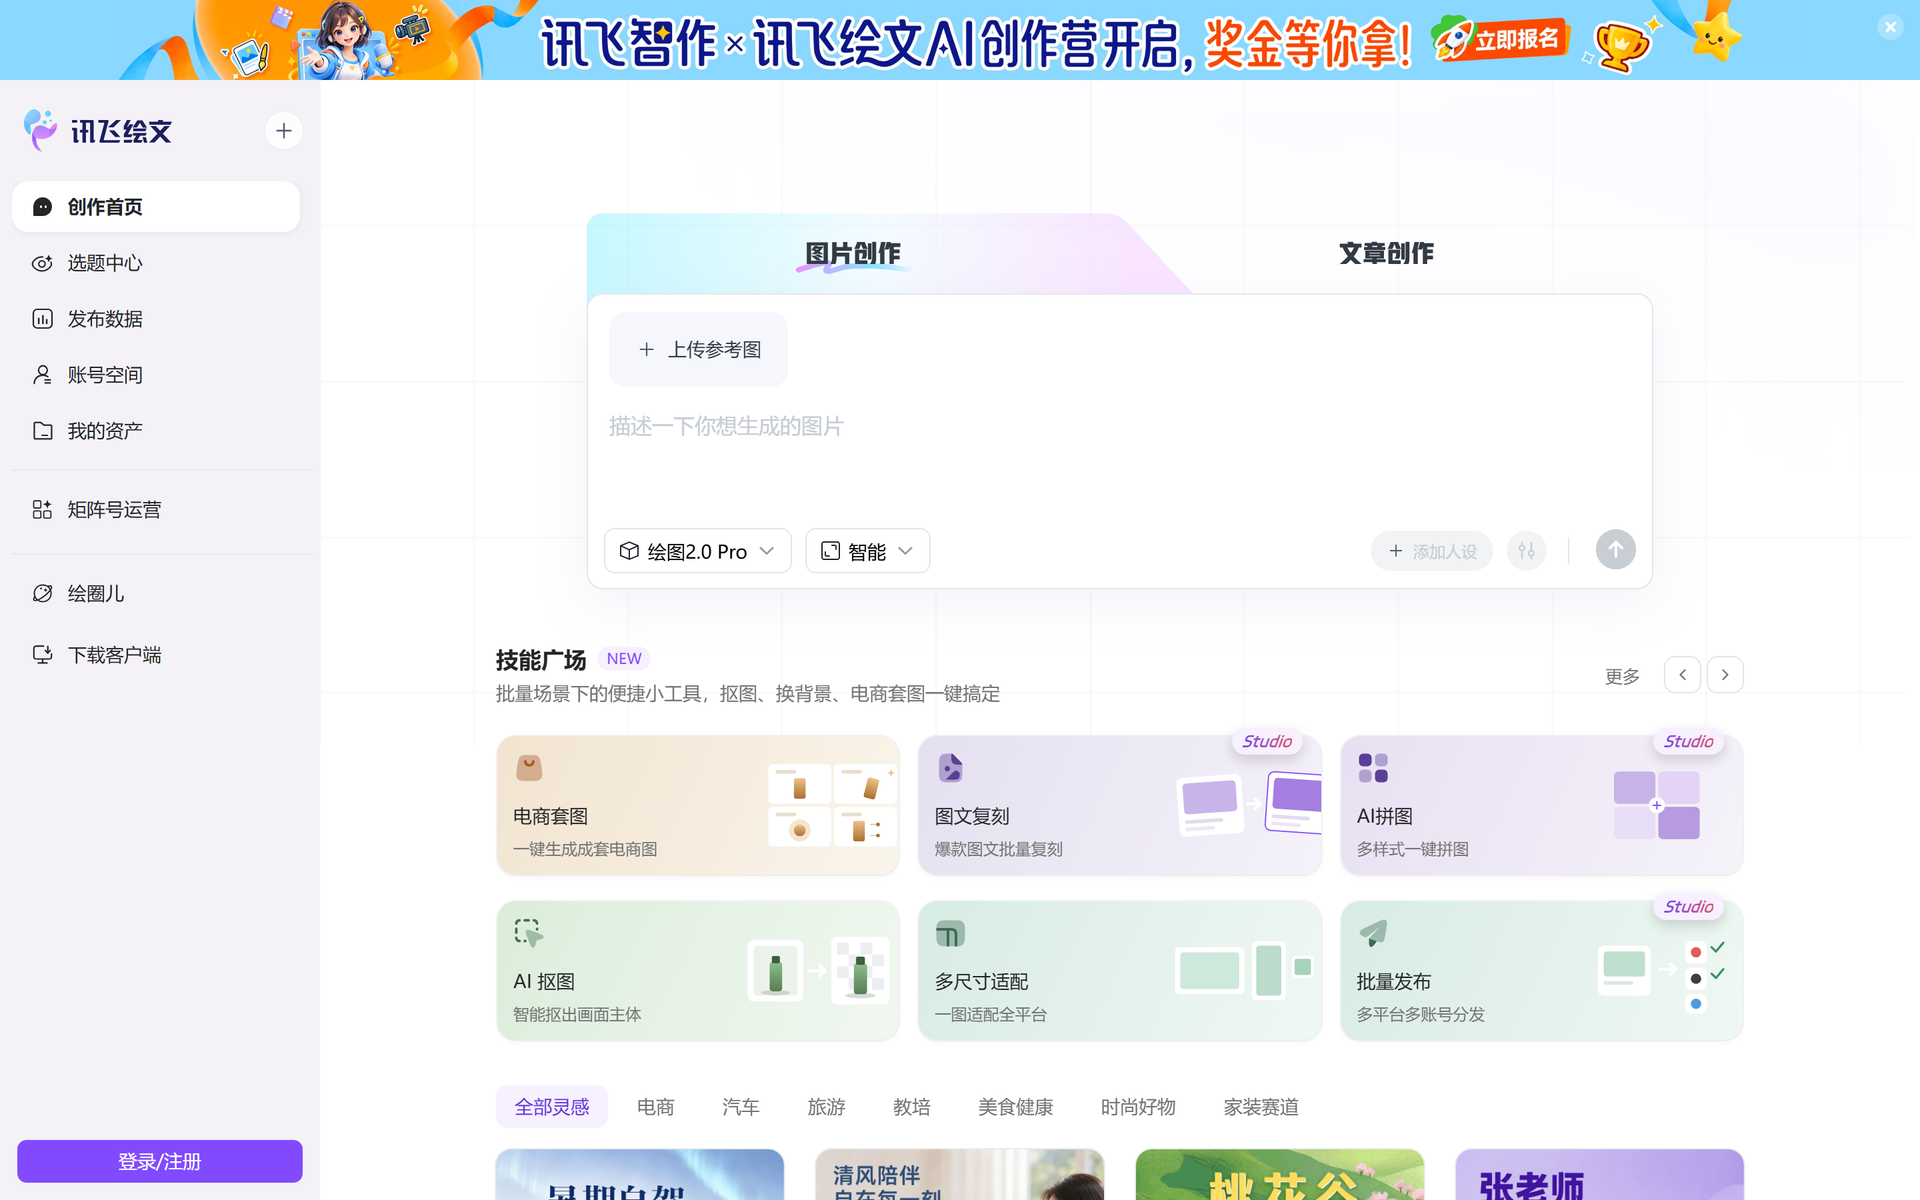Select 家装赛道 inspiration tab
The width and height of the screenshot is (1920, 1200).
[1261, 1107]
